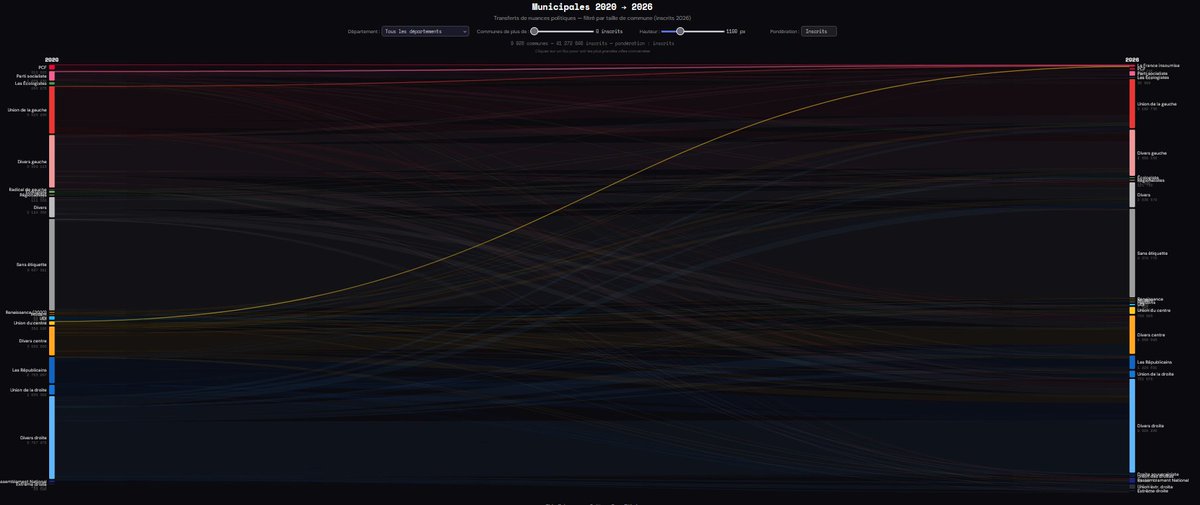Select the 2020 Divers node bar
The image size is (1200, 505).
point(52,208)
